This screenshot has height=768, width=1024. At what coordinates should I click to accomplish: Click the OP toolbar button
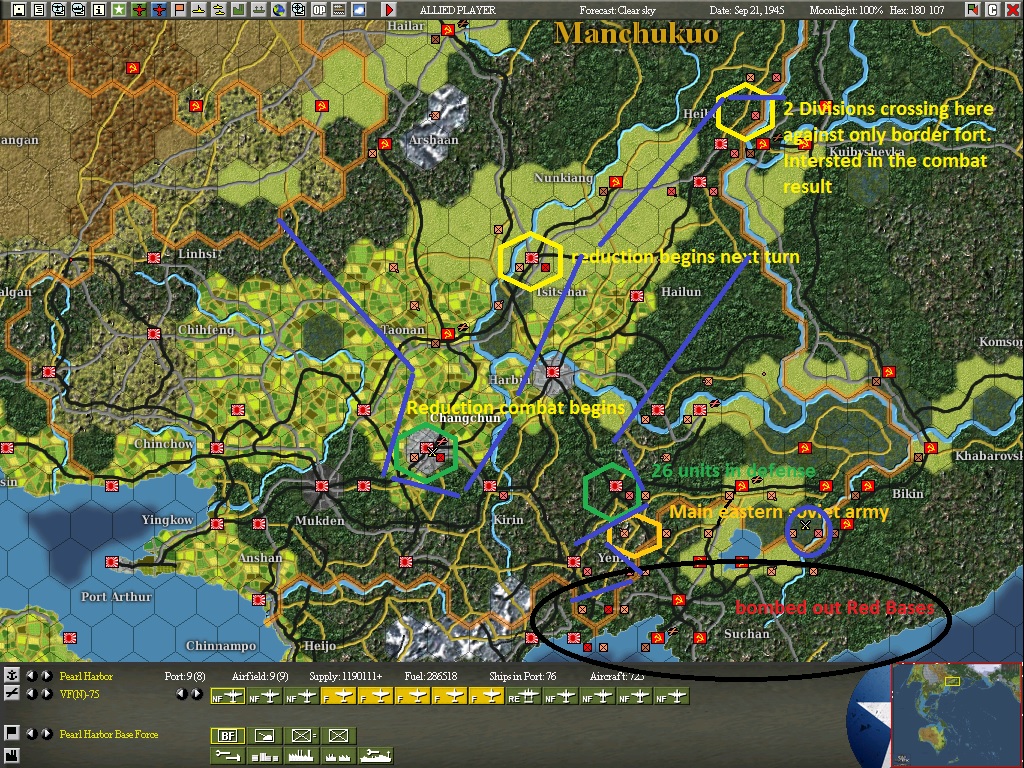[319, 10]
